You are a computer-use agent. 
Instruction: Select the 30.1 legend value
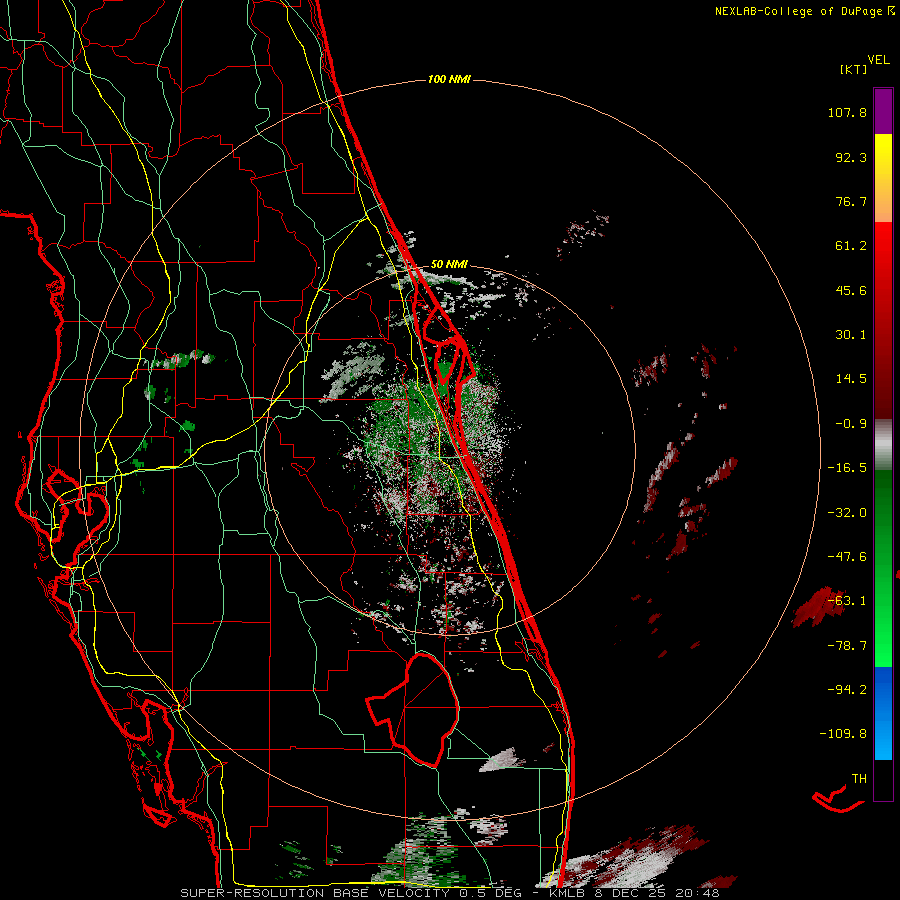[x=851, y=335]
